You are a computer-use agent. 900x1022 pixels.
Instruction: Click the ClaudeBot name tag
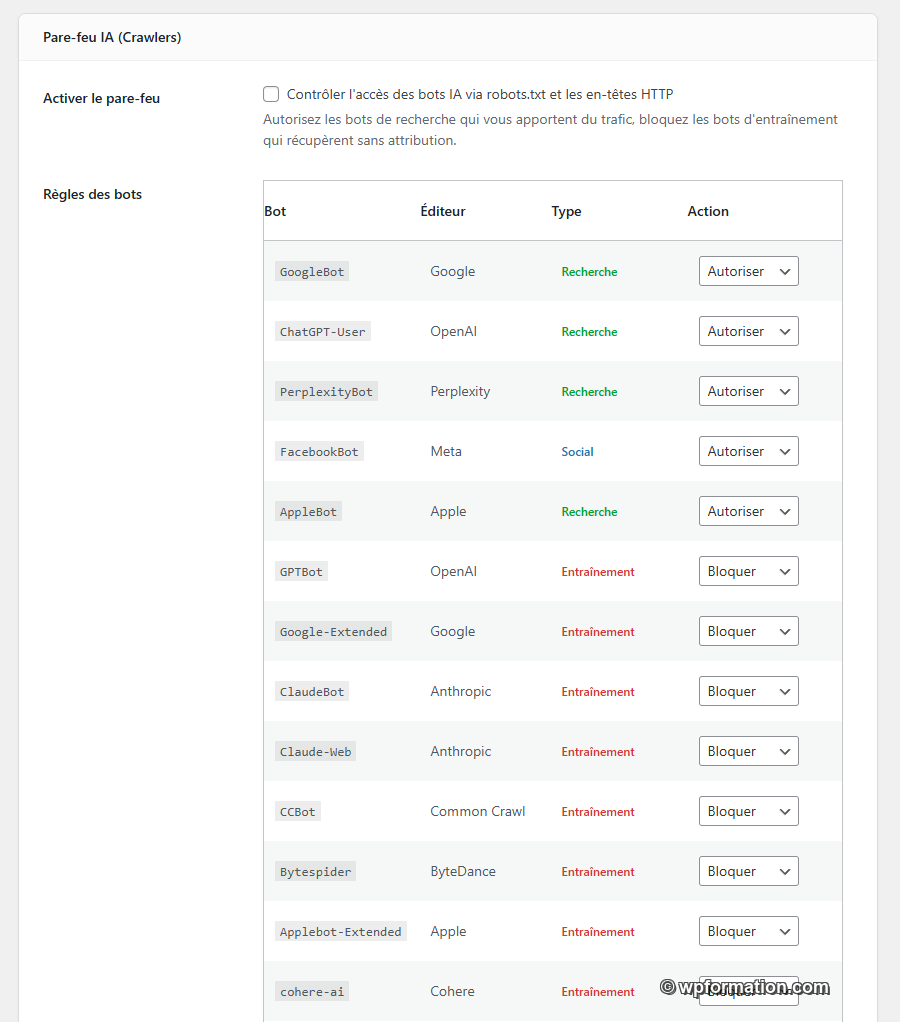click(312, 692)
